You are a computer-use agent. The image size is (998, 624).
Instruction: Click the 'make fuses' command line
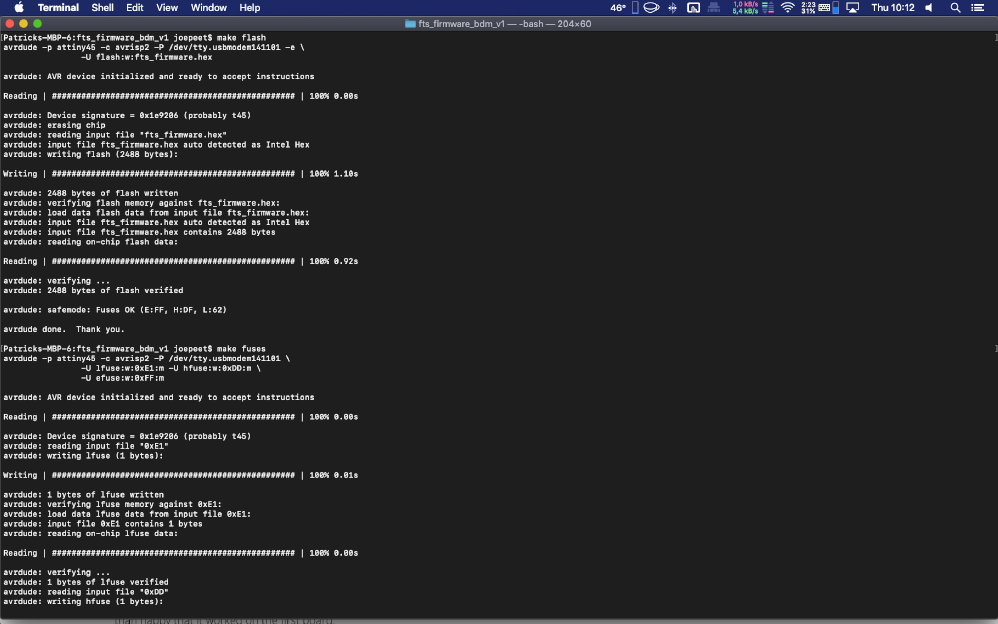pyautogui.click(x=134, y=349)
